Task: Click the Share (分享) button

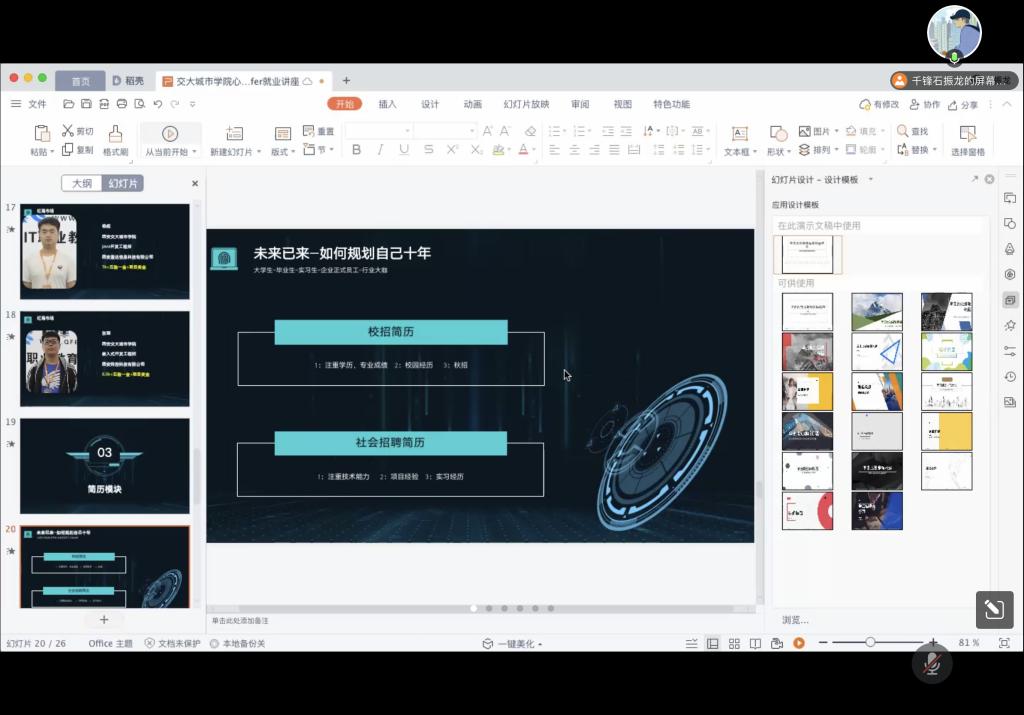Action: coord(963,104)
